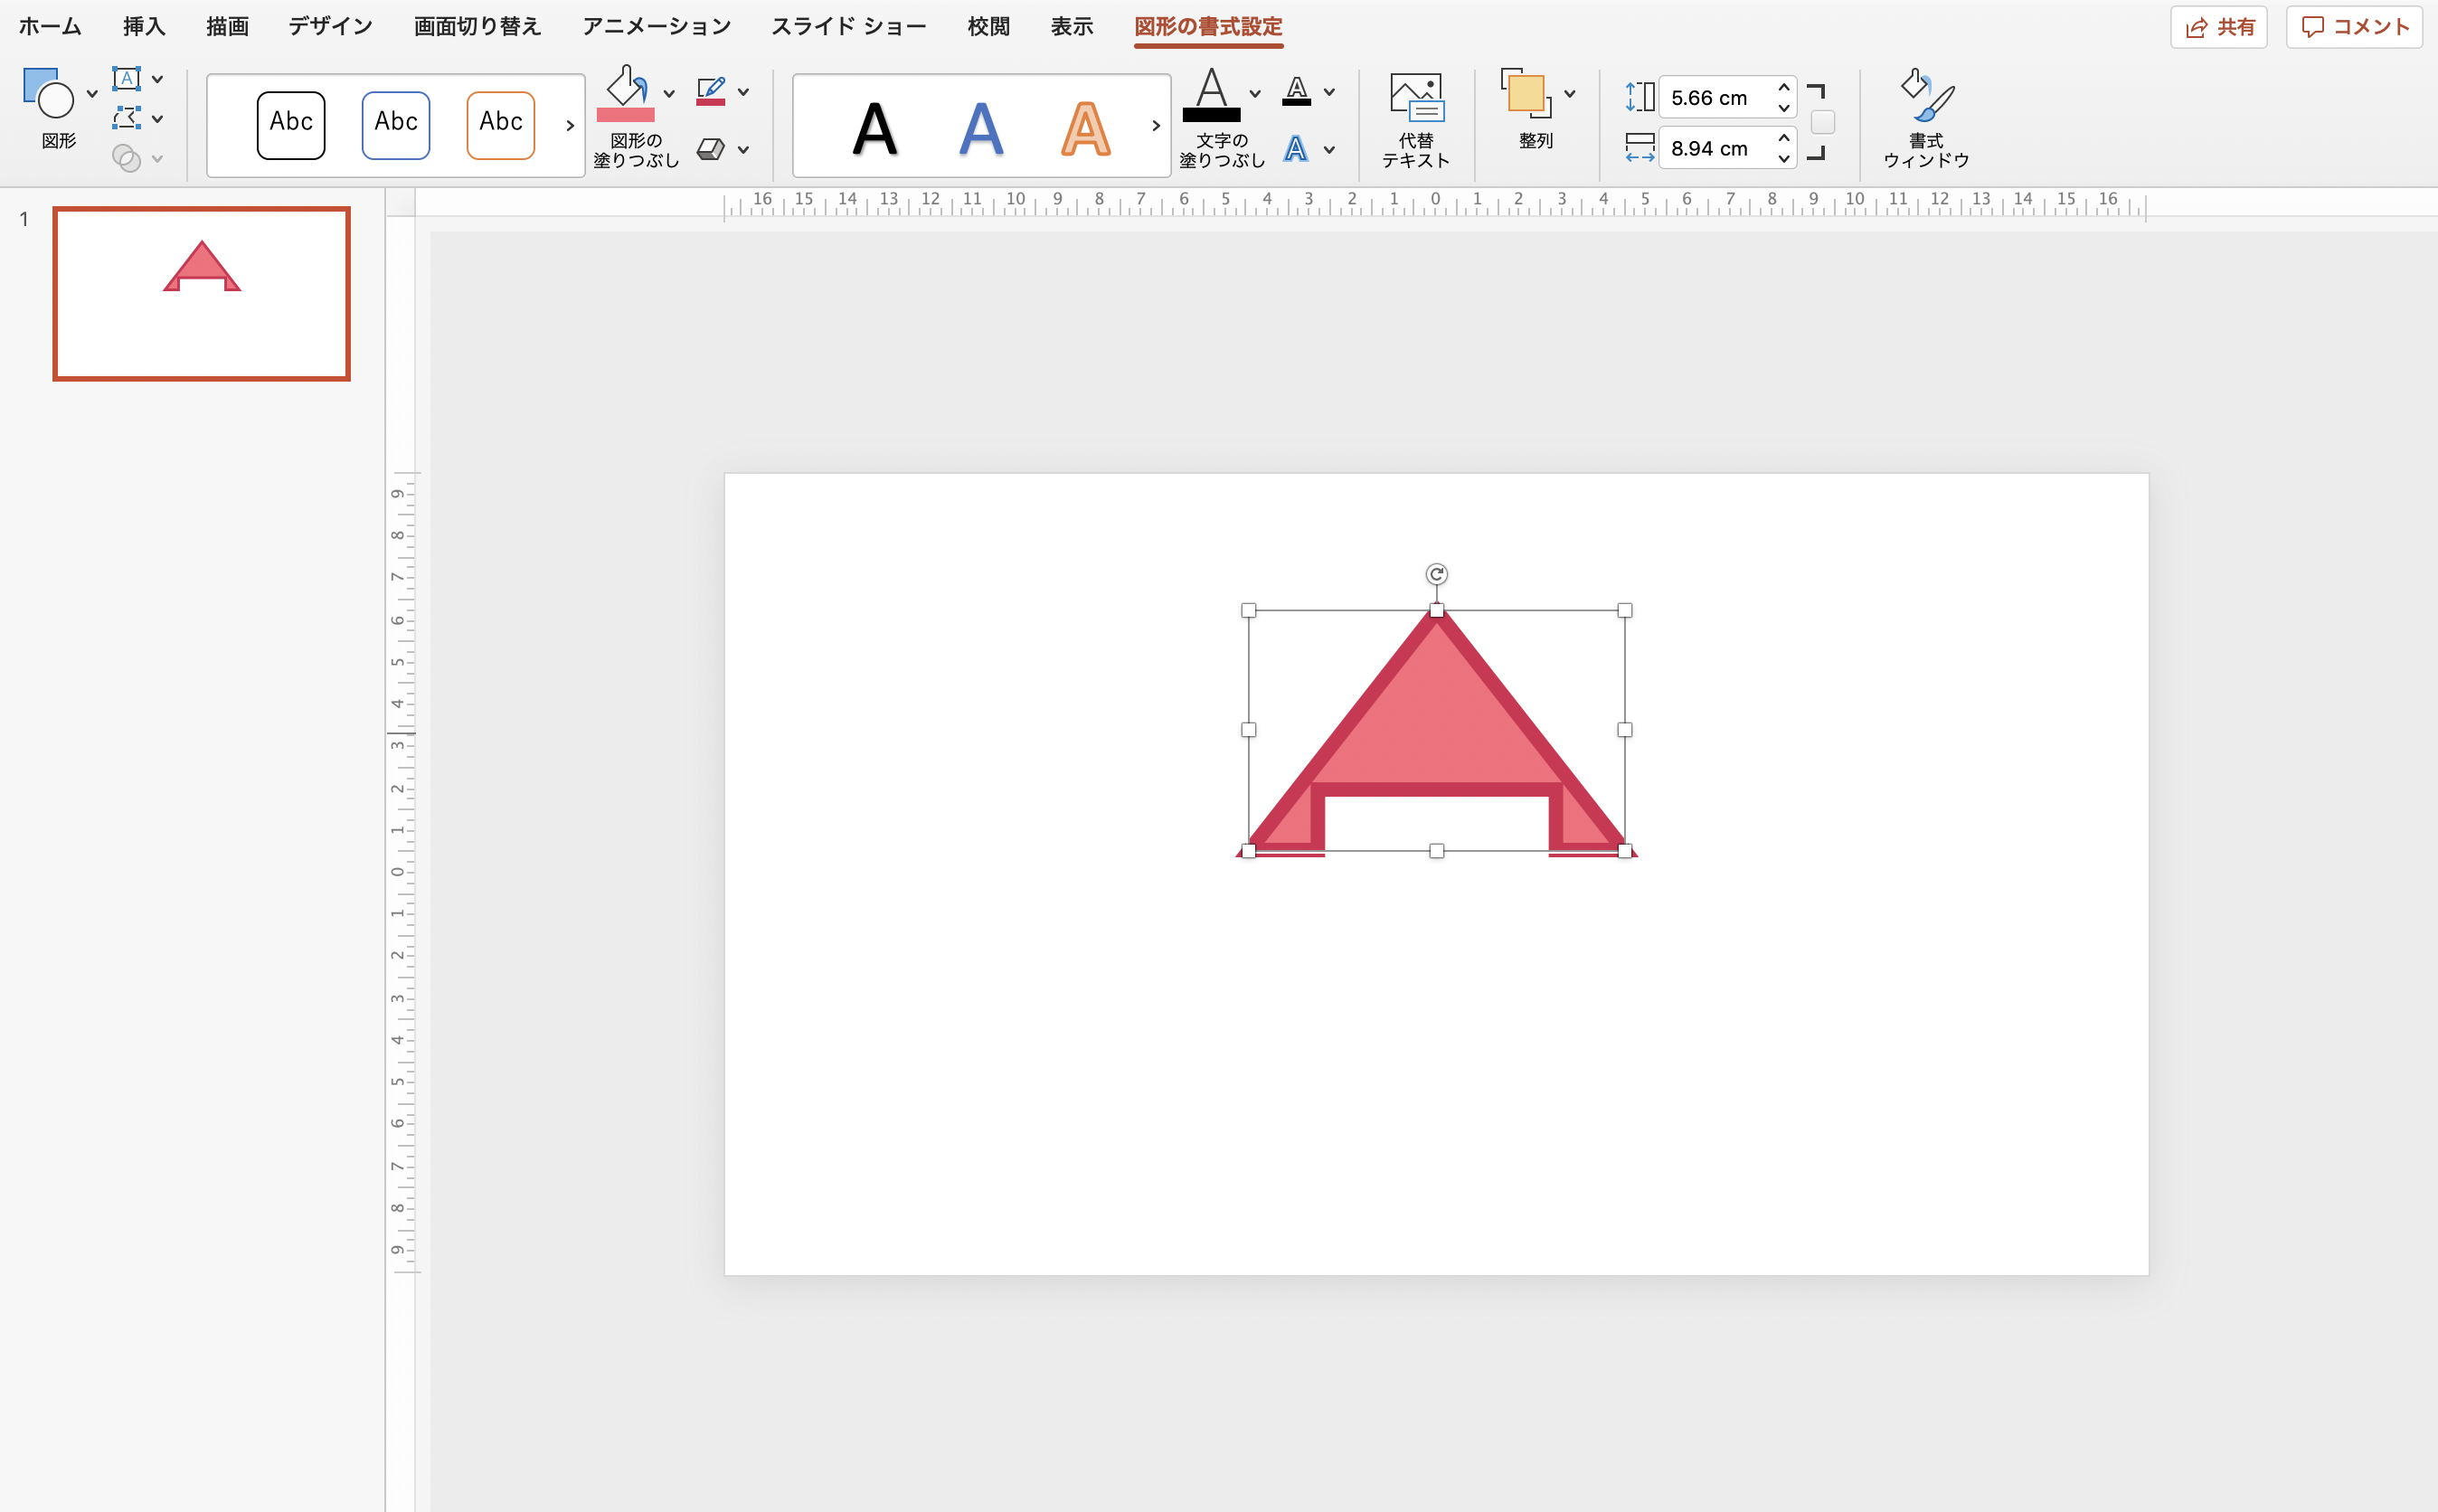
Task: Click the コメント button
Action: tap(2354, 27)
